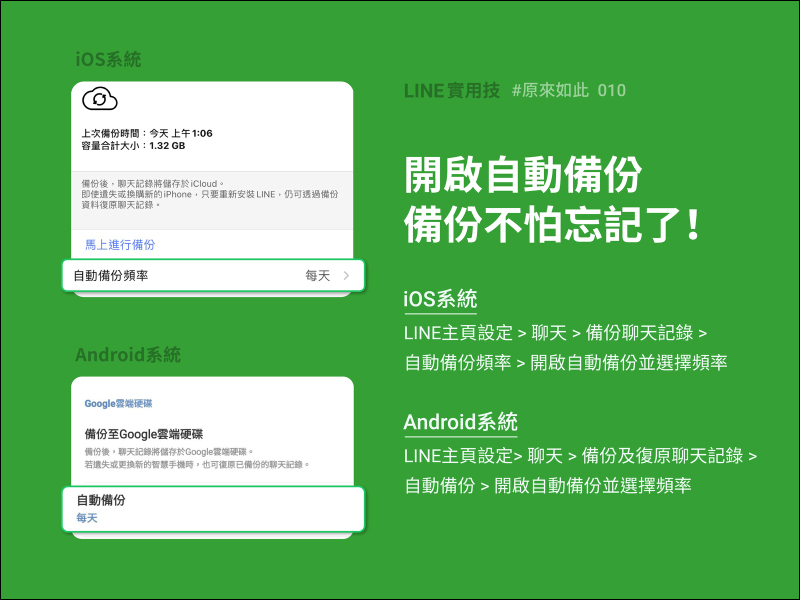Click the blue 每天 under 自動備份
The image size is (800, 600).
(87, 518)
